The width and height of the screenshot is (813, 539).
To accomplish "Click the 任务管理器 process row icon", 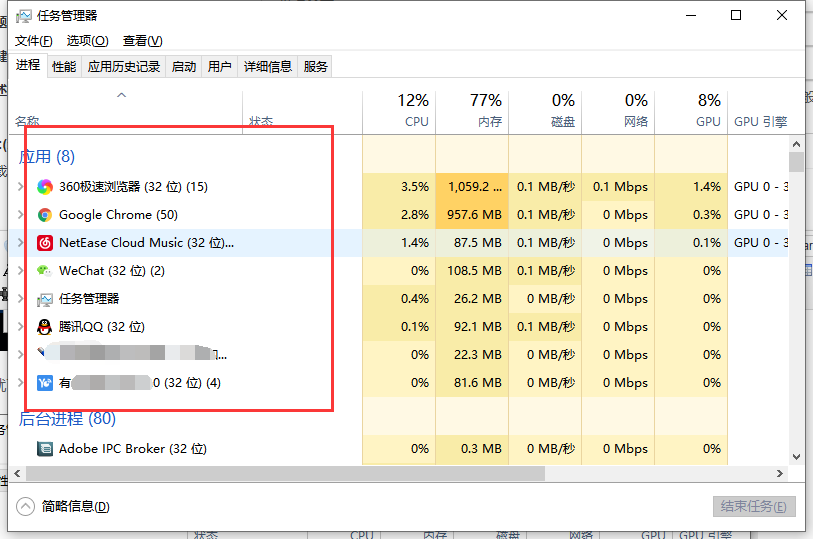I will click(45, 299).
